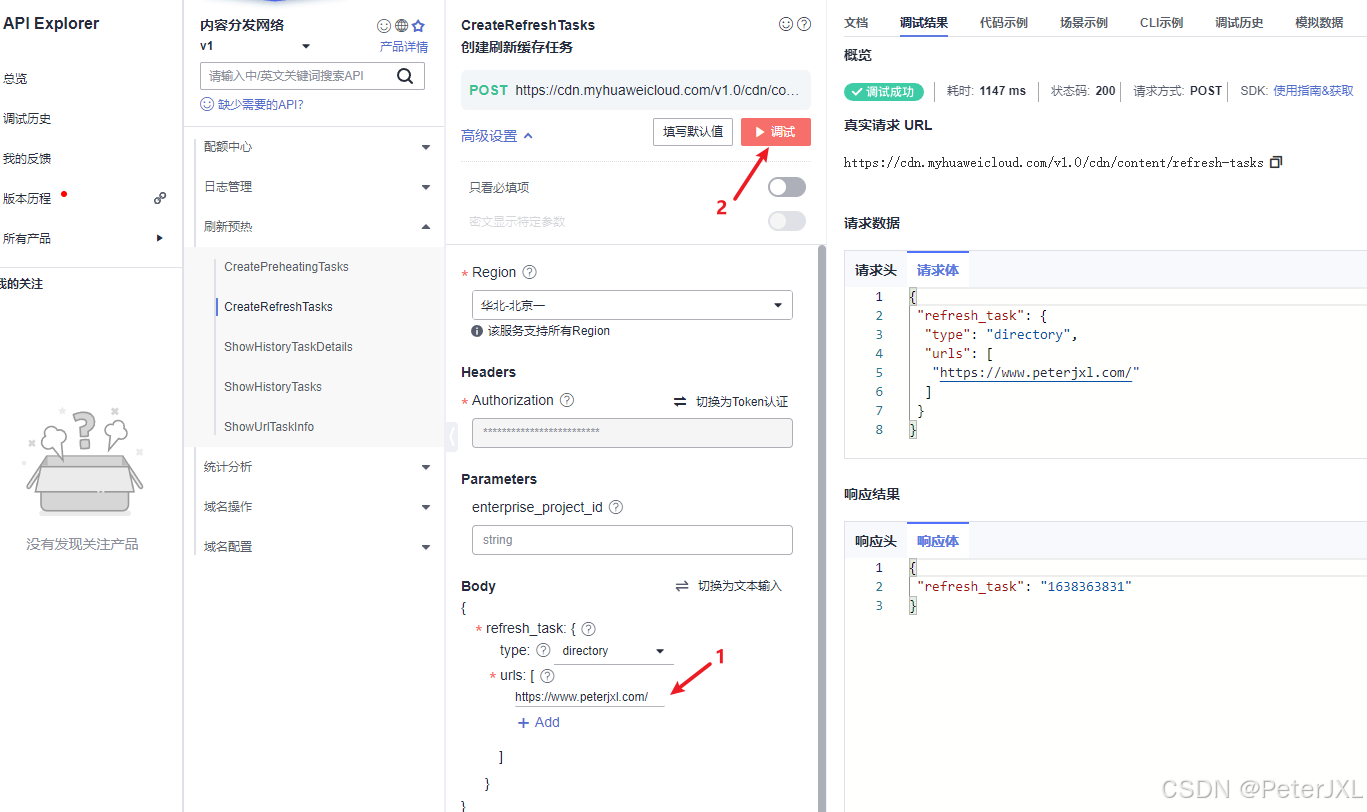Click the link icon beside 版本历程
Screen dimensions: 1367x812
click(160, 199)
